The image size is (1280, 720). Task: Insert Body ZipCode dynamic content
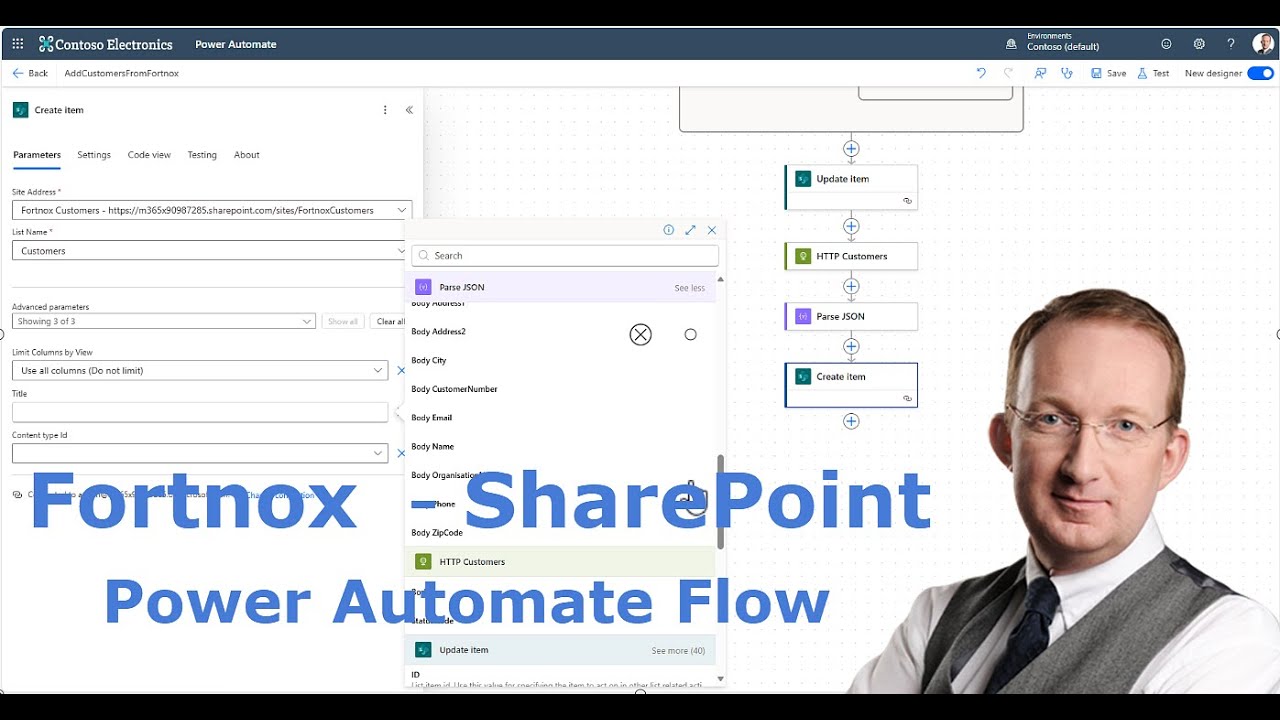coord(437,533)
